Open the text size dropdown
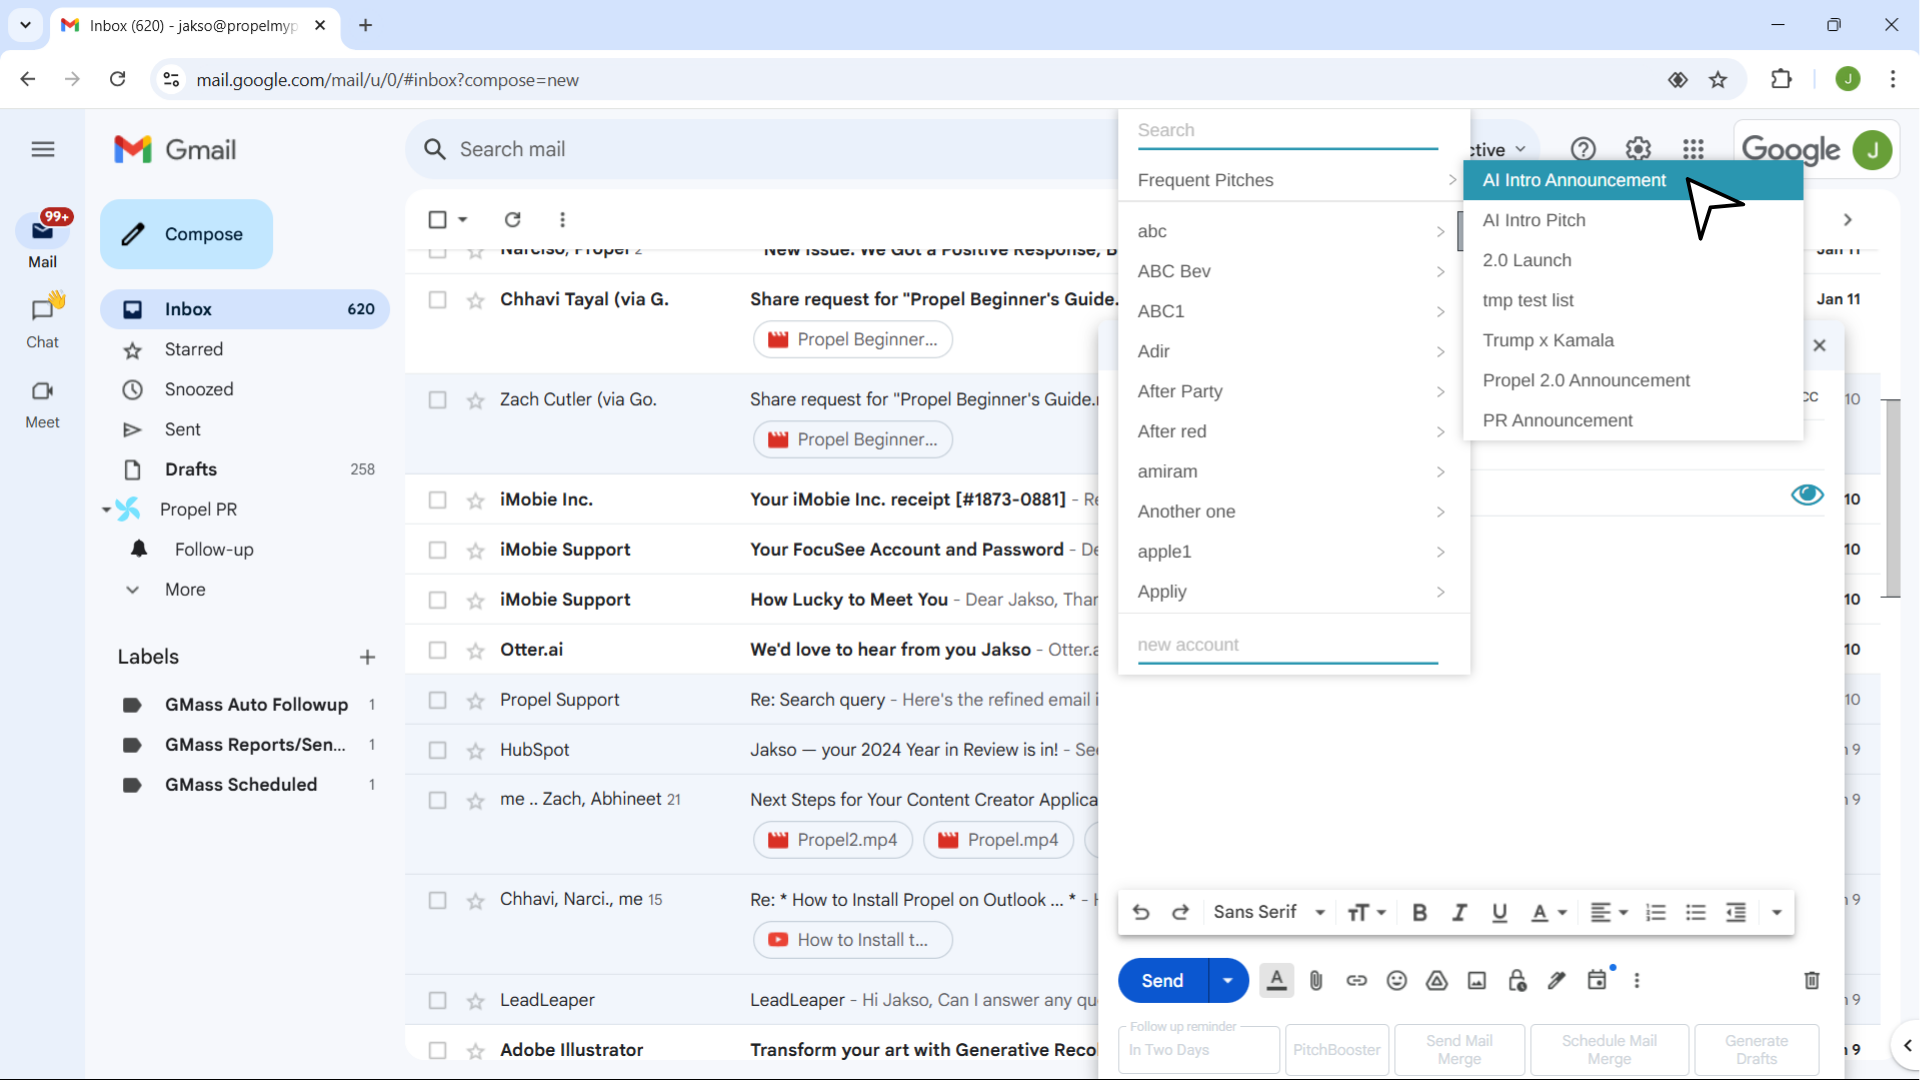The width and height of the screenshot is (1920, 1080). (1366, 912)
